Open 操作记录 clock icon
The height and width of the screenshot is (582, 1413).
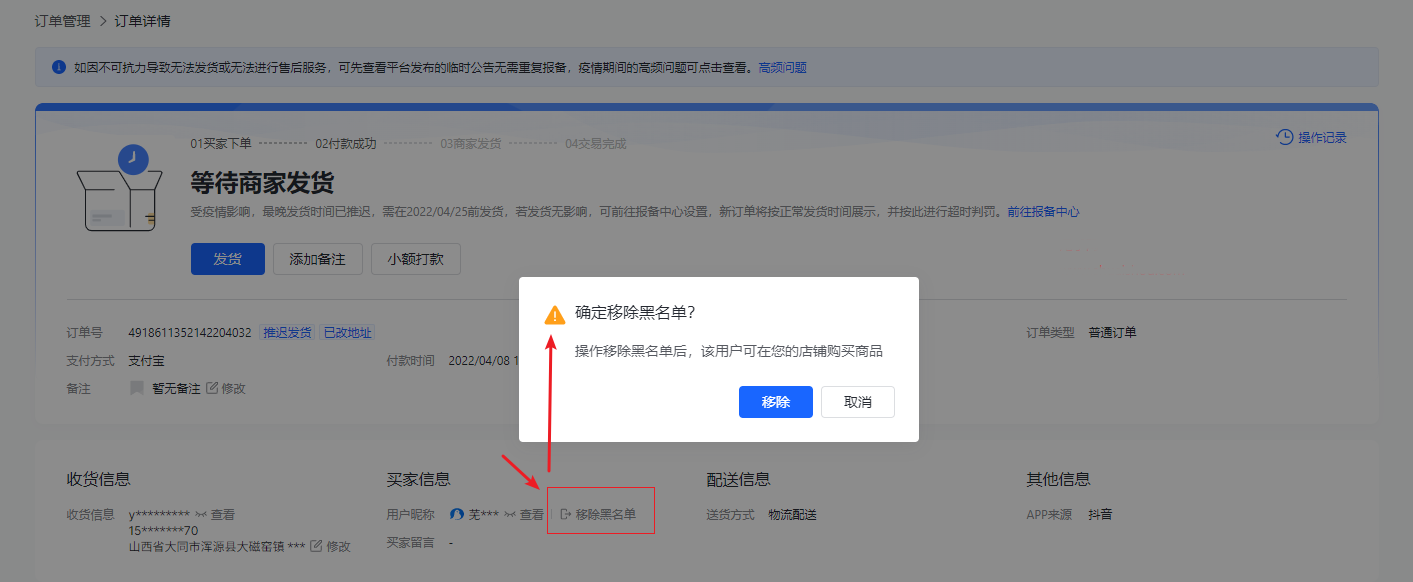[1285, 137]
